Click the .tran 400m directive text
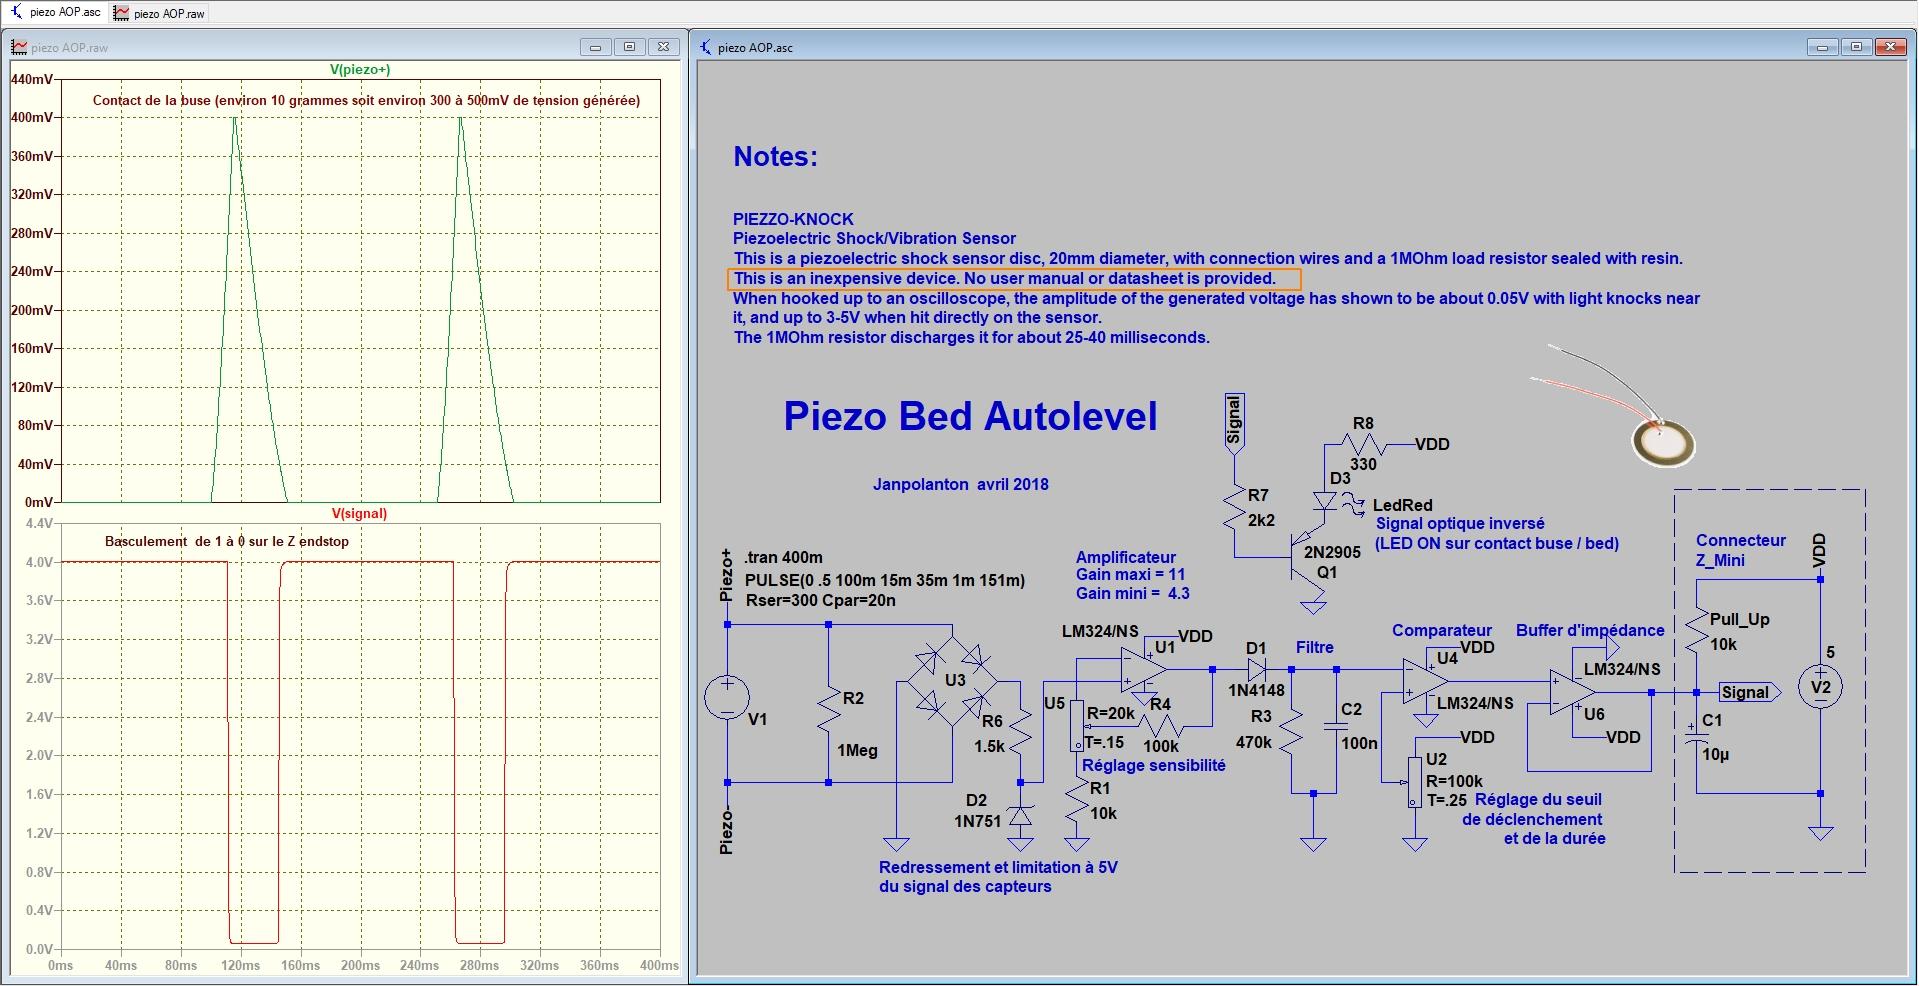Screen dimensions: 1919x986 point(784,558)
